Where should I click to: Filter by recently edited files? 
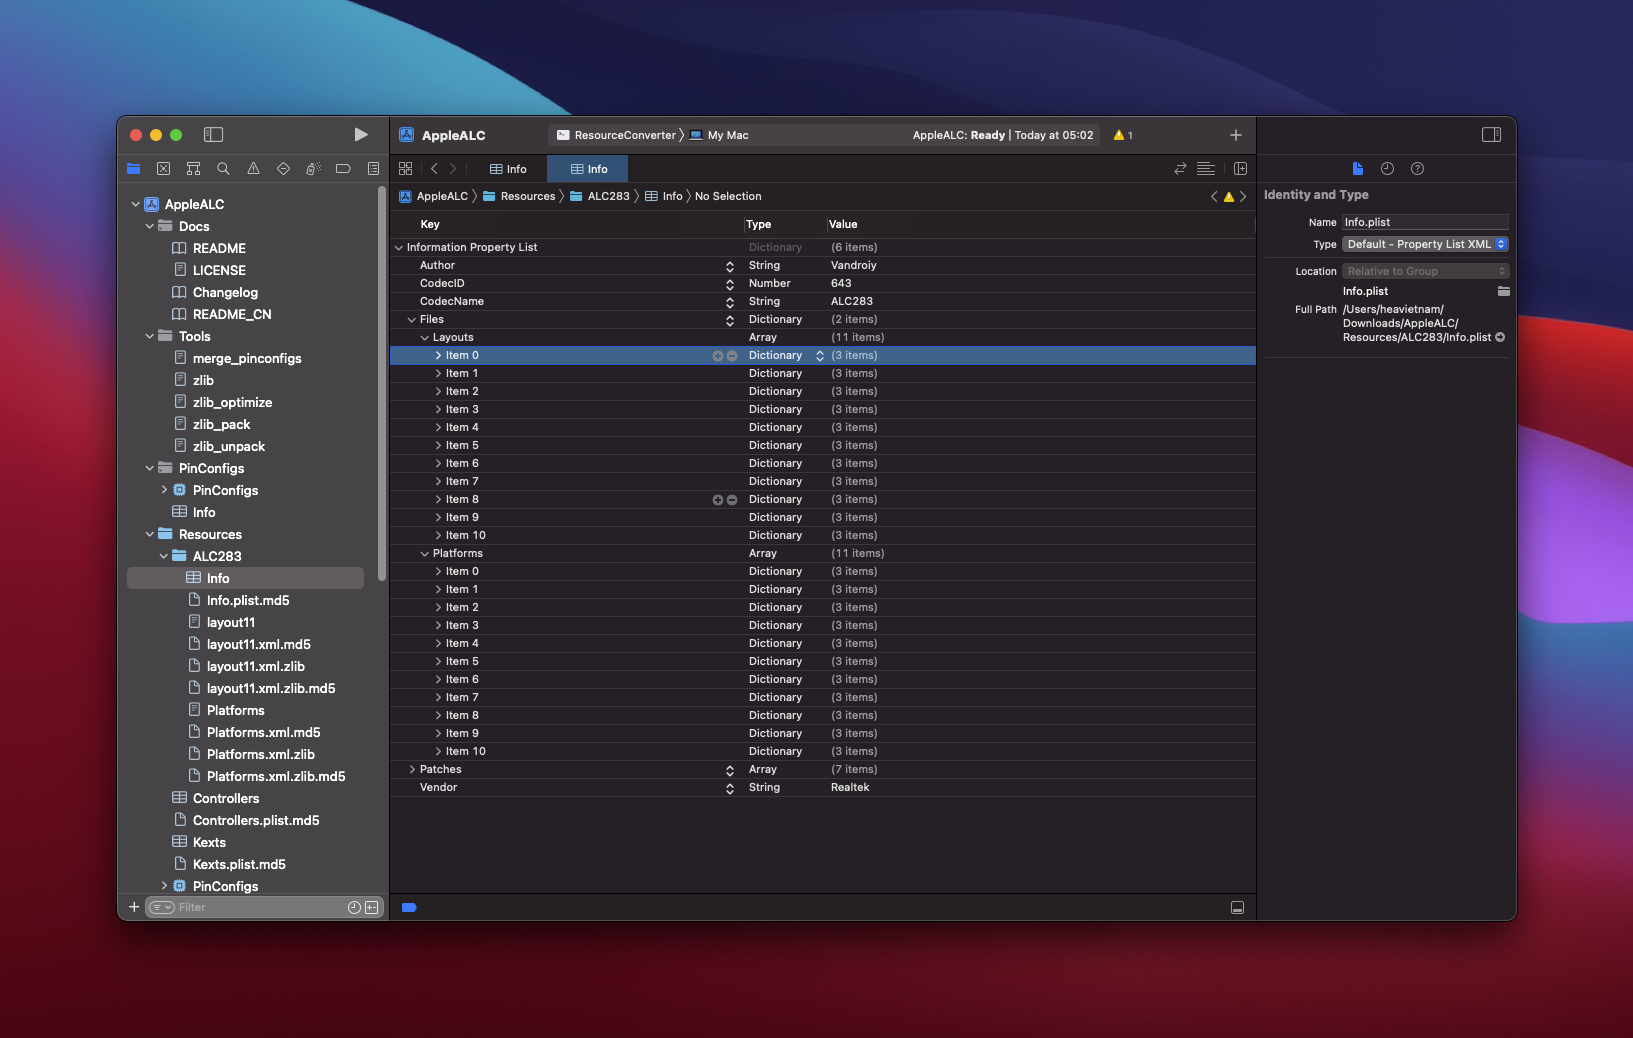[354, 907]
